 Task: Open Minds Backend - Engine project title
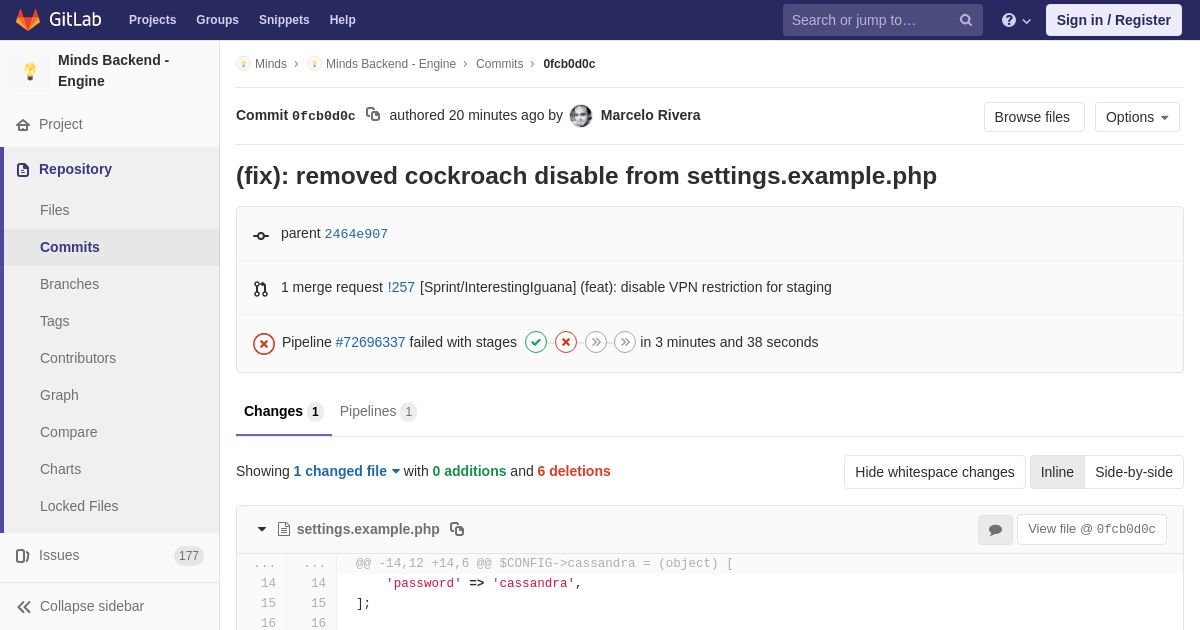coord(113,71)
